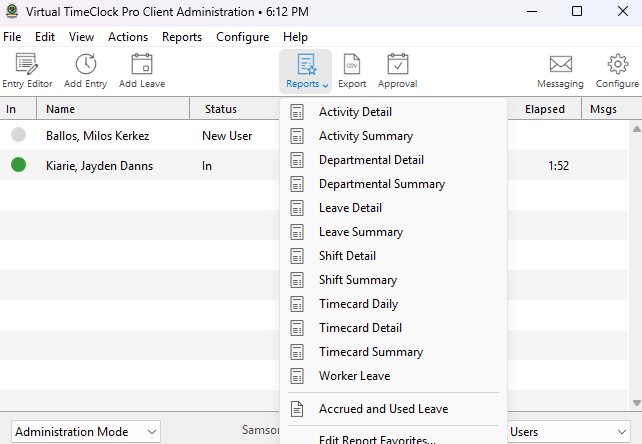Image resolution: width=642 pixels, height=444 pixels.
Task: Open the Administration Mode dropdown
Action: pyautogui.click(x=86, y=432)
